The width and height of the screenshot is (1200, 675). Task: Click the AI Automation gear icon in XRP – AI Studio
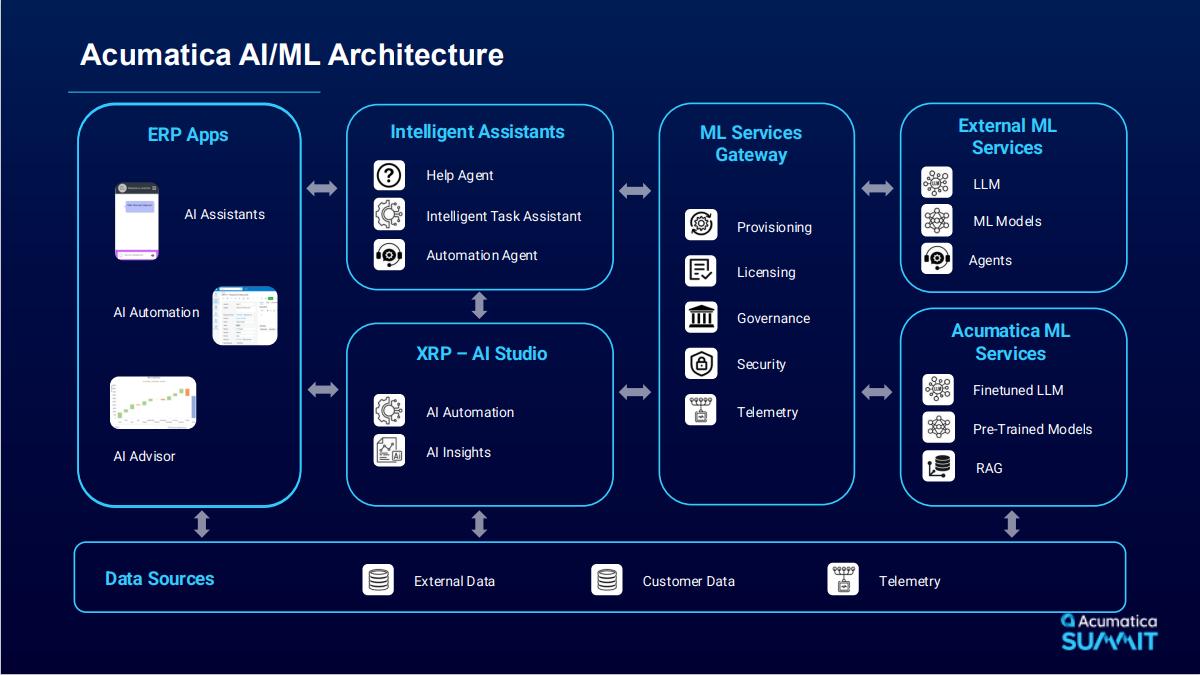[x=389, y=411]
